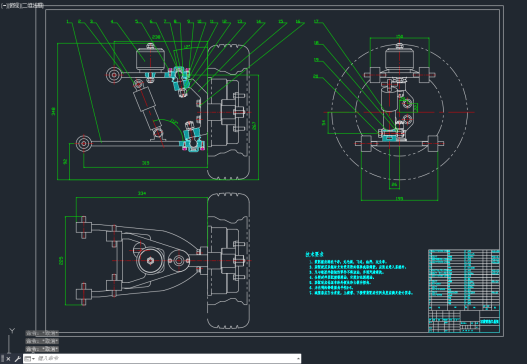
Task: Click the UCS Y axis icon
Action: 12,331
